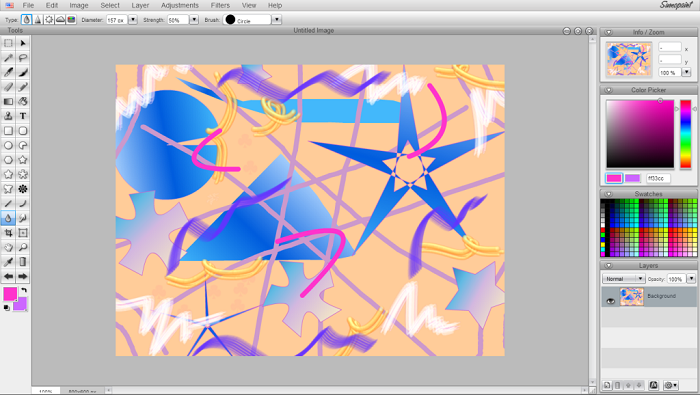Open the zoom percentage dropdown in Info panel
This screenshot has width=700, height=395.
(x=687, y=72)
